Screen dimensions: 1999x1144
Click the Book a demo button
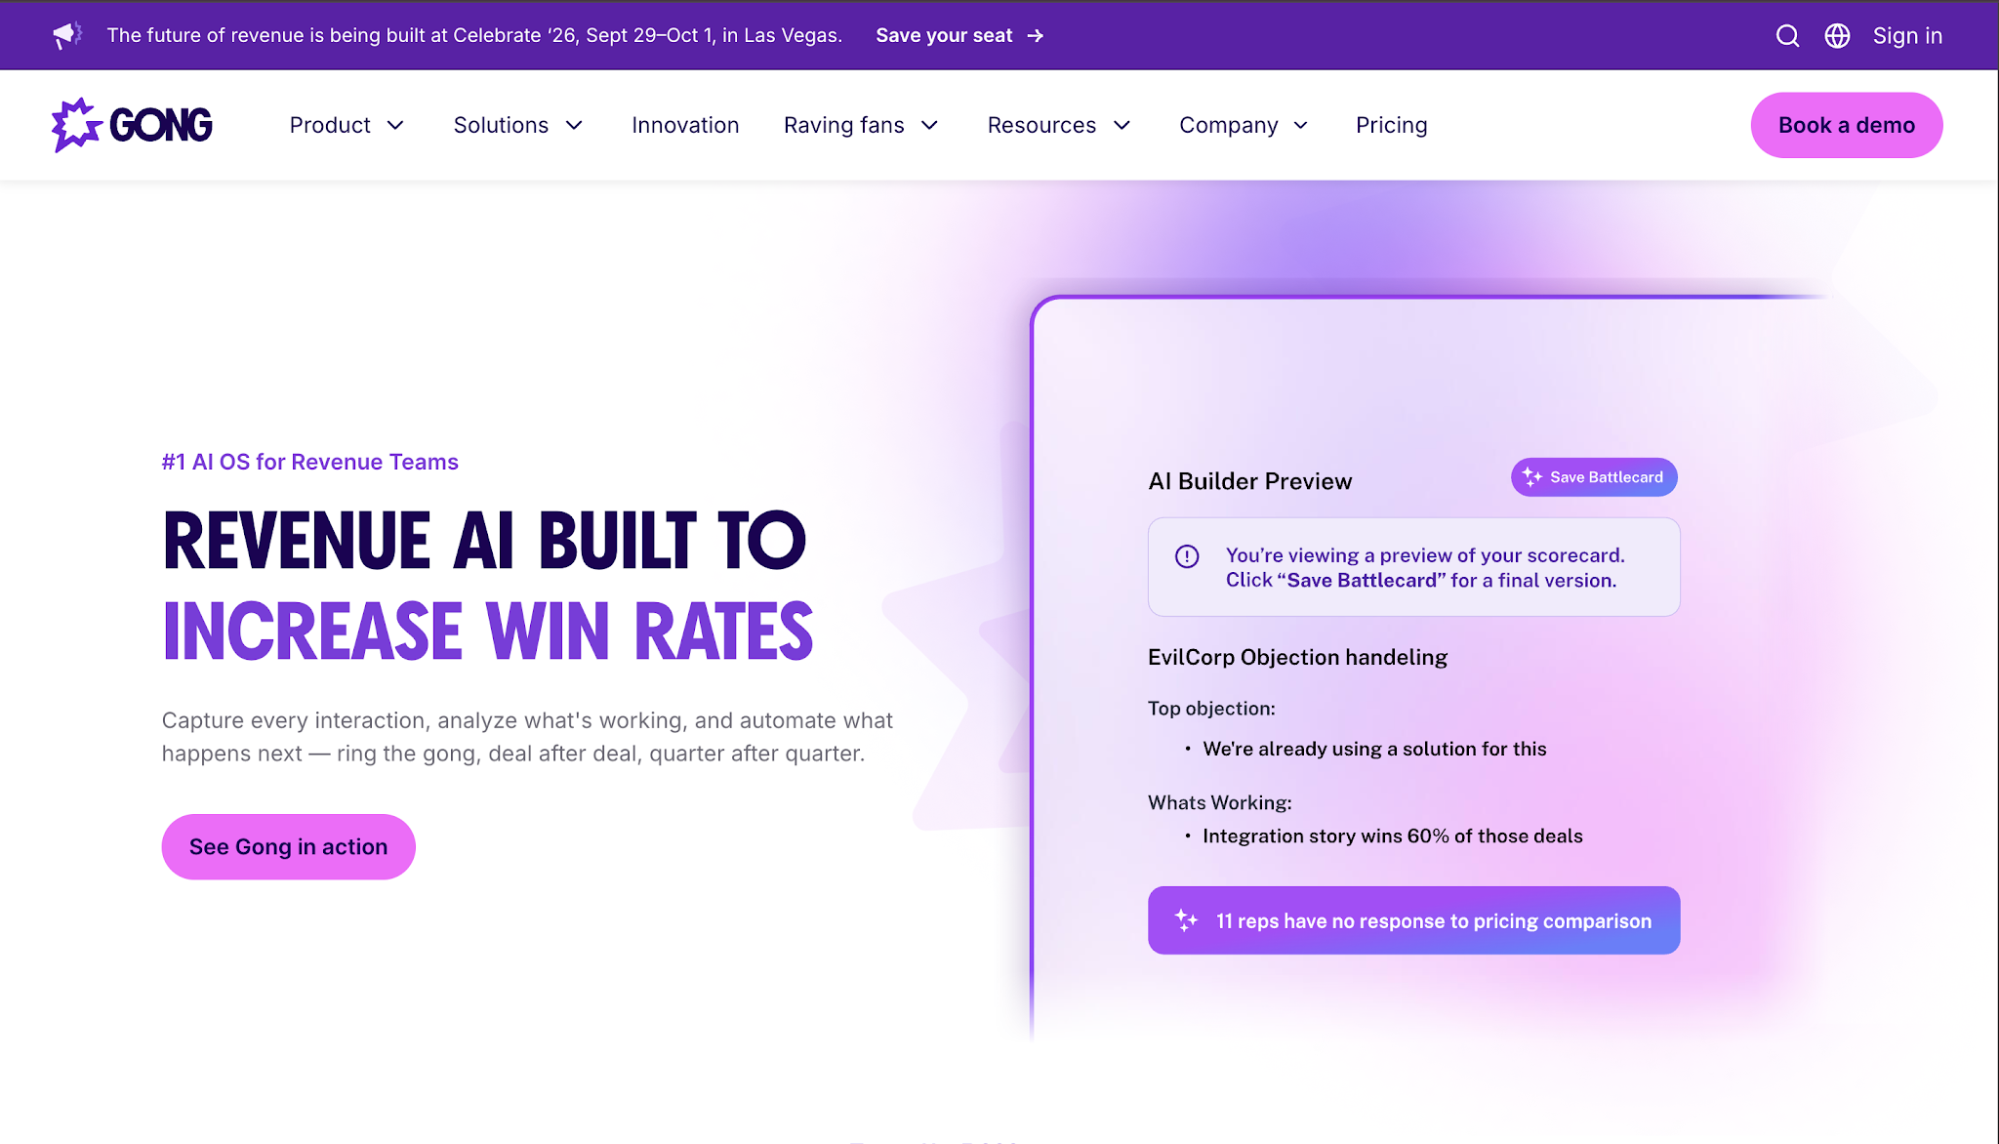pos(1846,125)
